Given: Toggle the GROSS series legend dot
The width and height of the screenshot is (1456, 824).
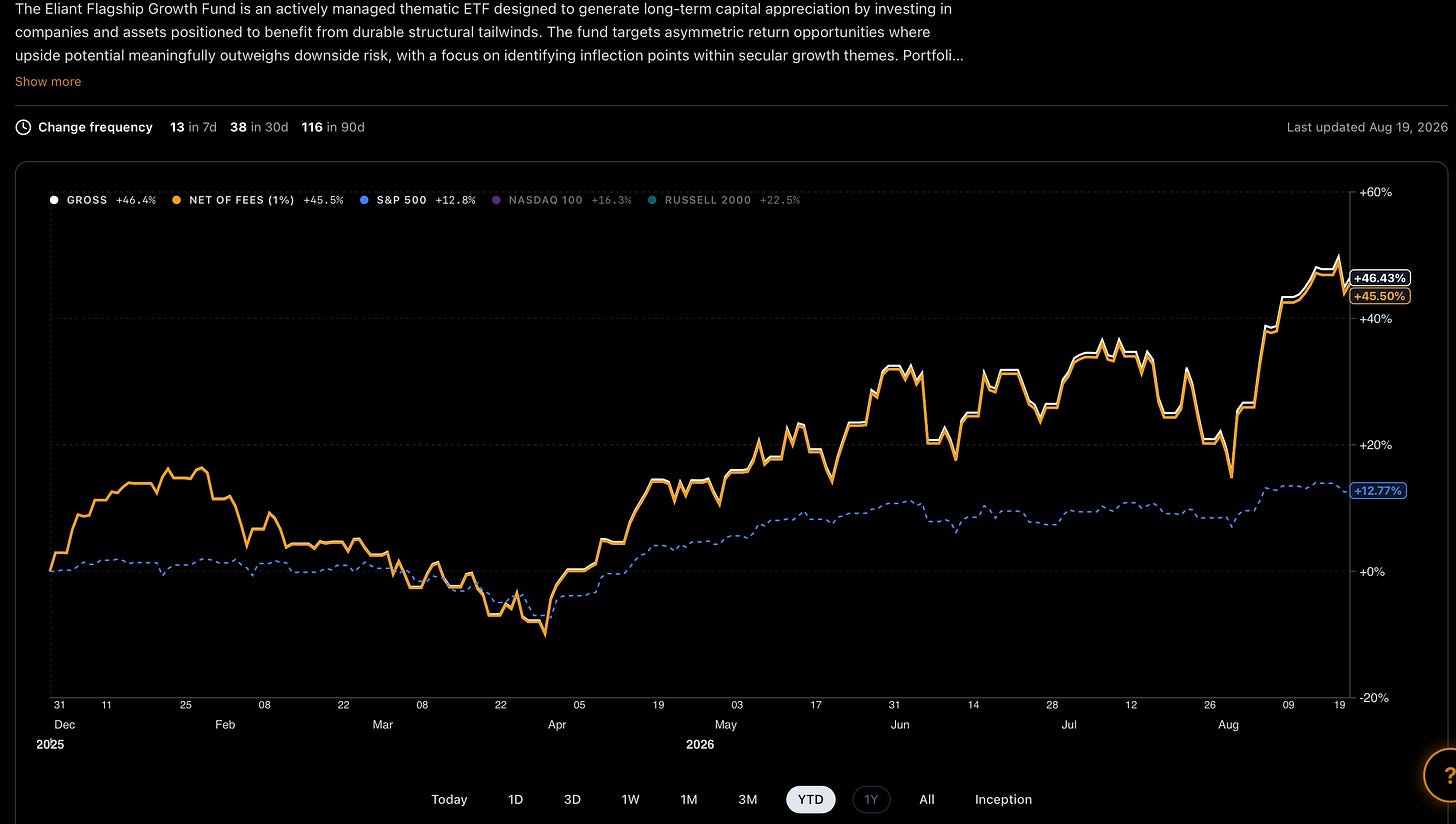Looking at the screenshot, I should tap(54, 200).
